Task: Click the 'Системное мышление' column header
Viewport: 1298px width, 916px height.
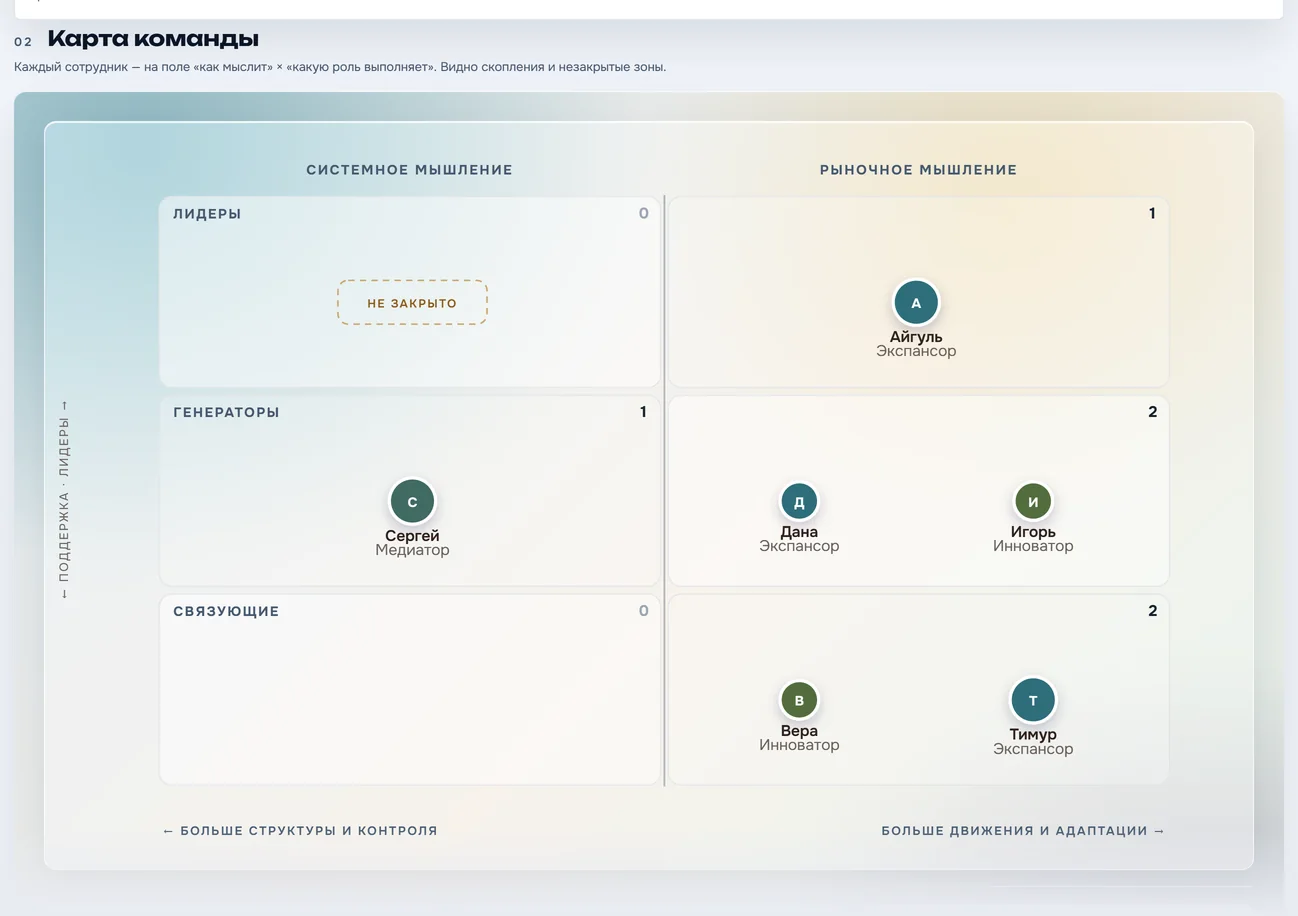Action: point(409,170)
